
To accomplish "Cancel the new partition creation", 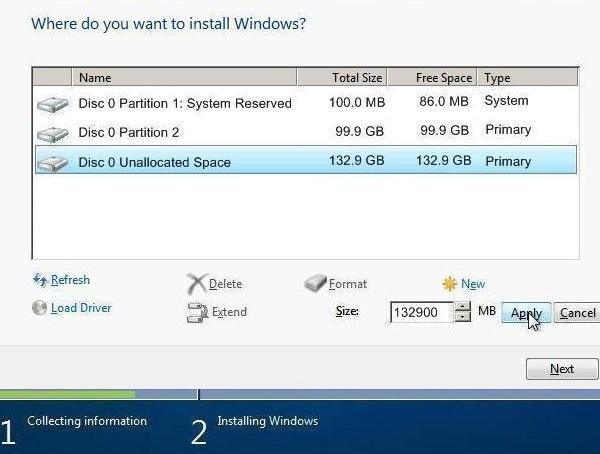I will pos(577,312).
